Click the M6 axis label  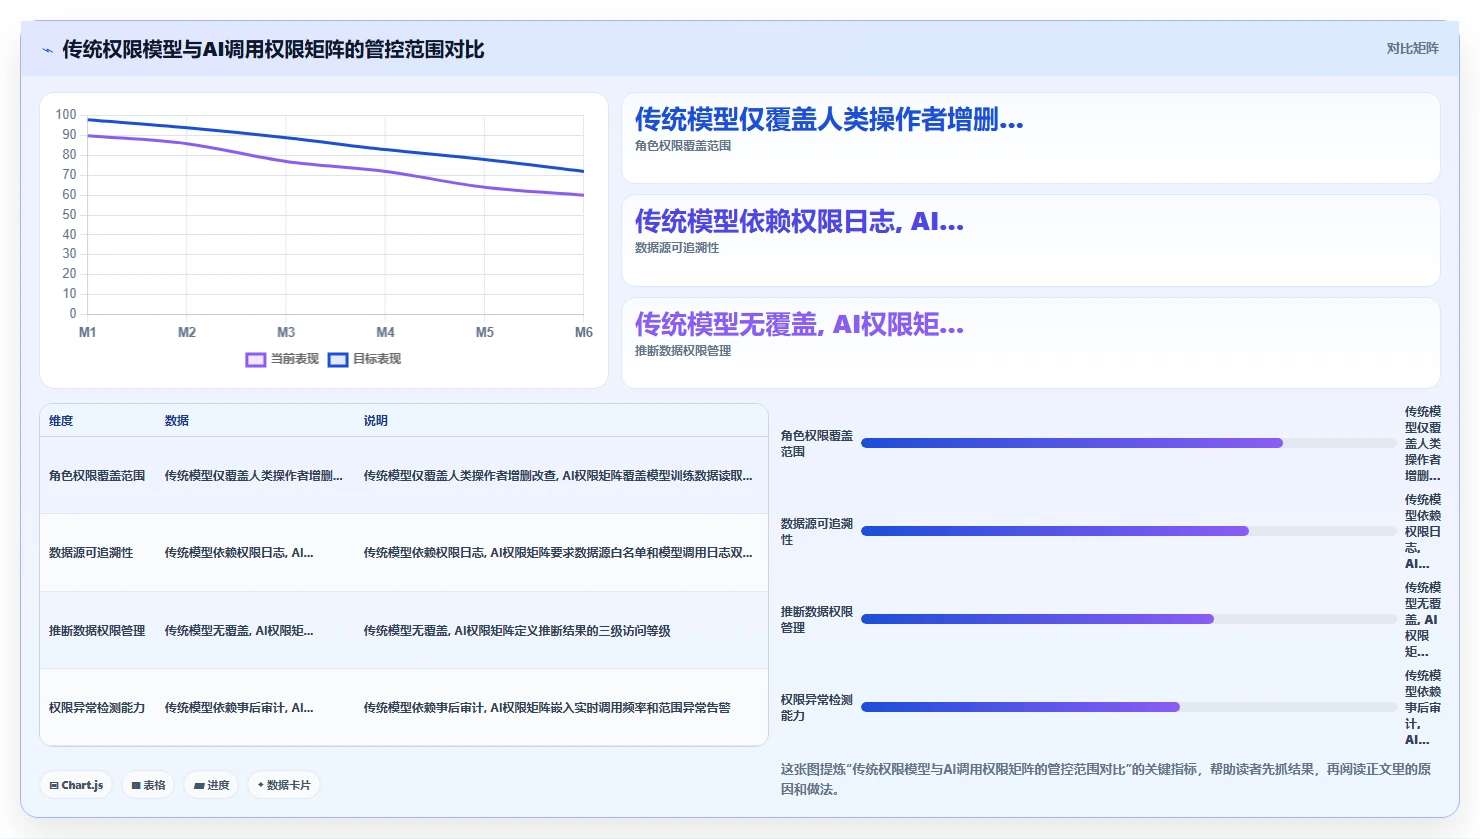click(584, 332)
